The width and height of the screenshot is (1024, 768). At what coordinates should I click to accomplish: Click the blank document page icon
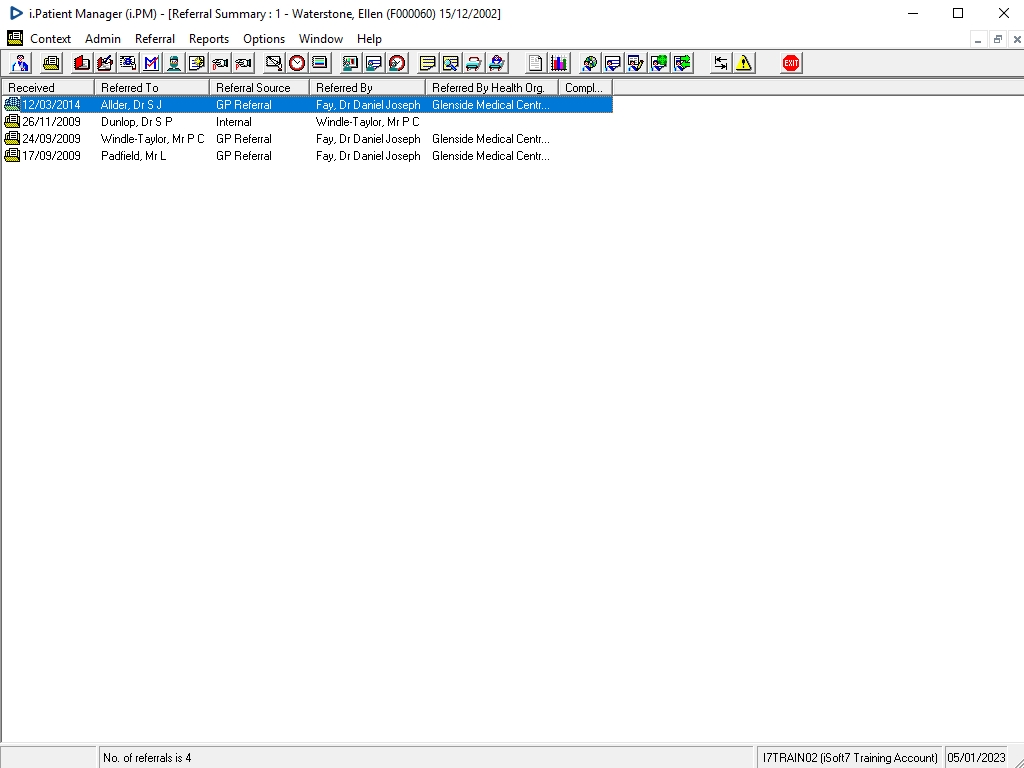tap(535, 63)
